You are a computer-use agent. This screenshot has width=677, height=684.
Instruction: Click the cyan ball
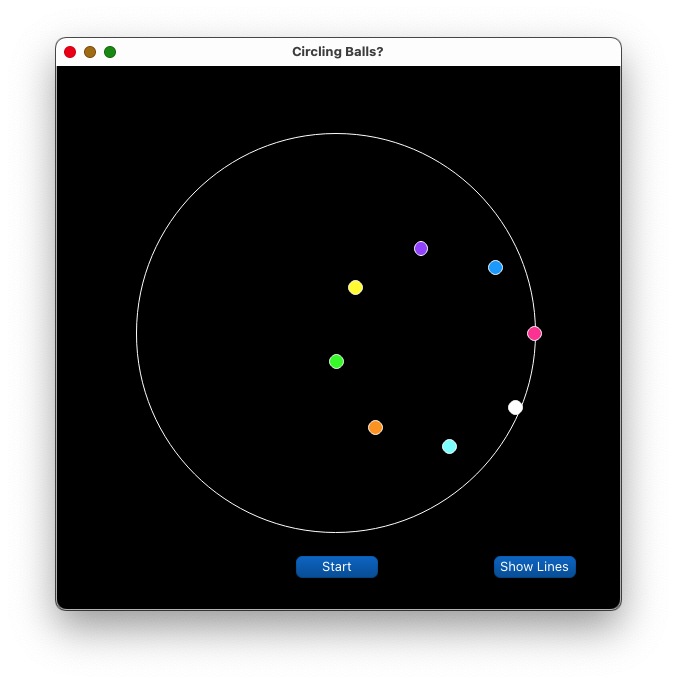(449, 446)
